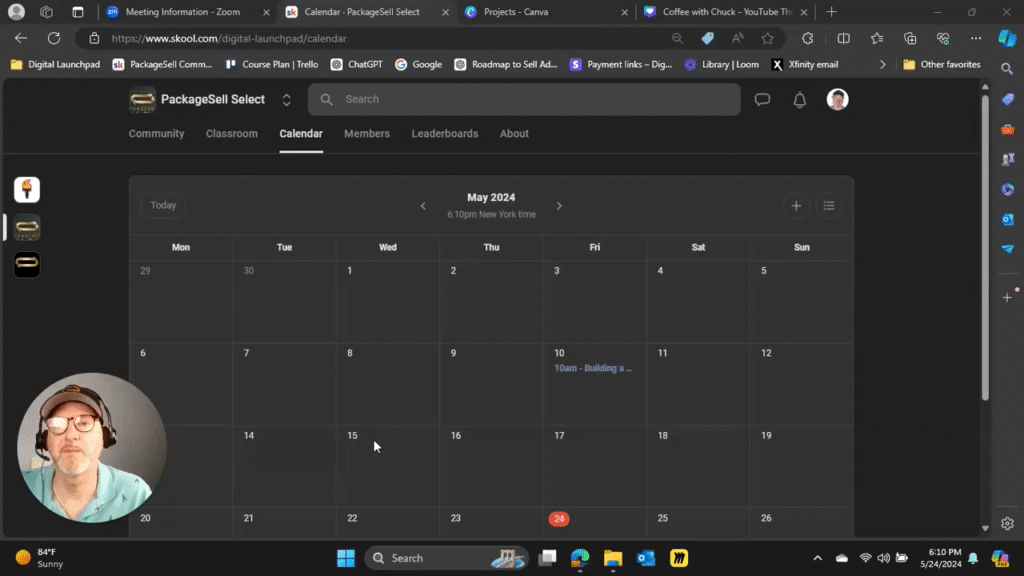
Task: Click the profile avatar in the header
Action: [x=837, y=99]
